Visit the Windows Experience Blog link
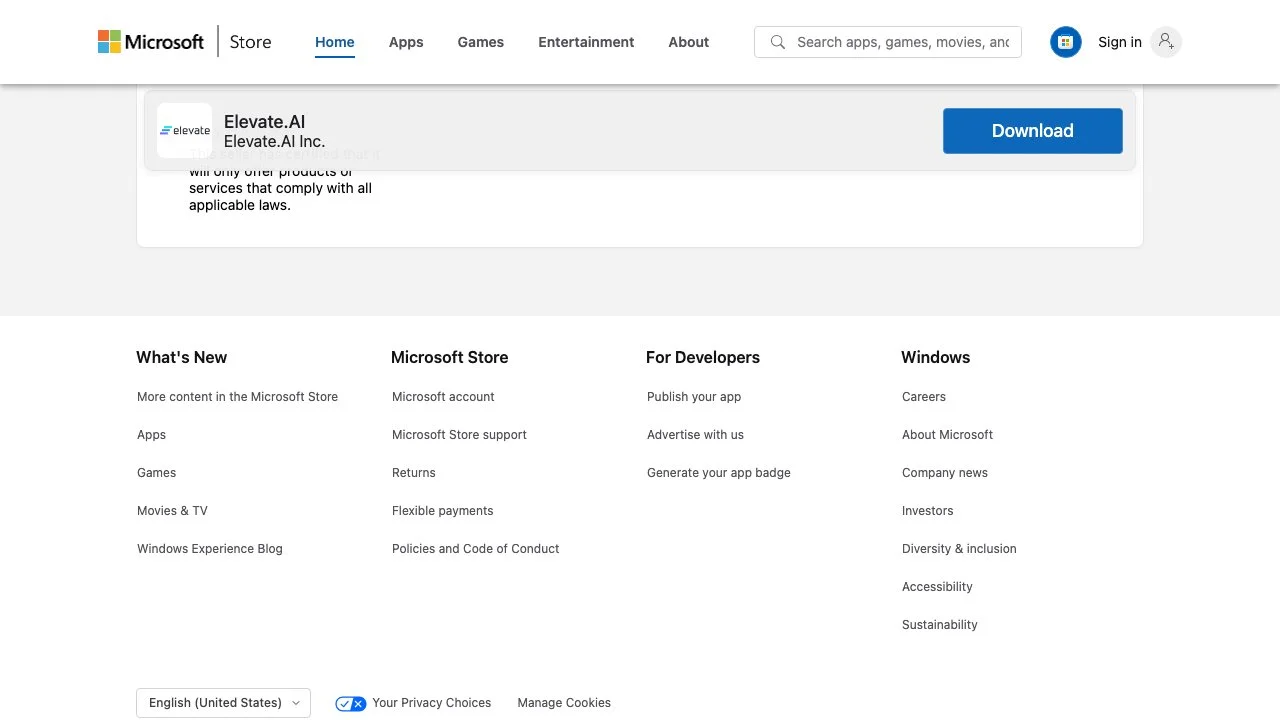Viewport: 1280px width, 720px height. (x=210, y=549)
